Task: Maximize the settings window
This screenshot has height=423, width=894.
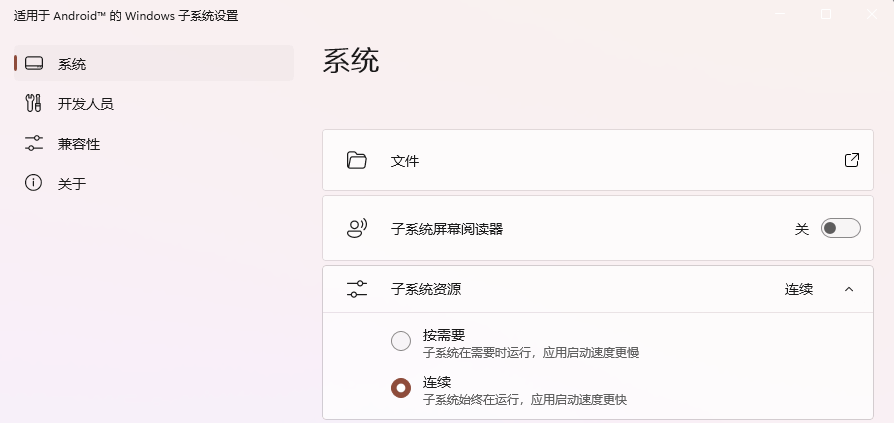Action: pos(826,15)
